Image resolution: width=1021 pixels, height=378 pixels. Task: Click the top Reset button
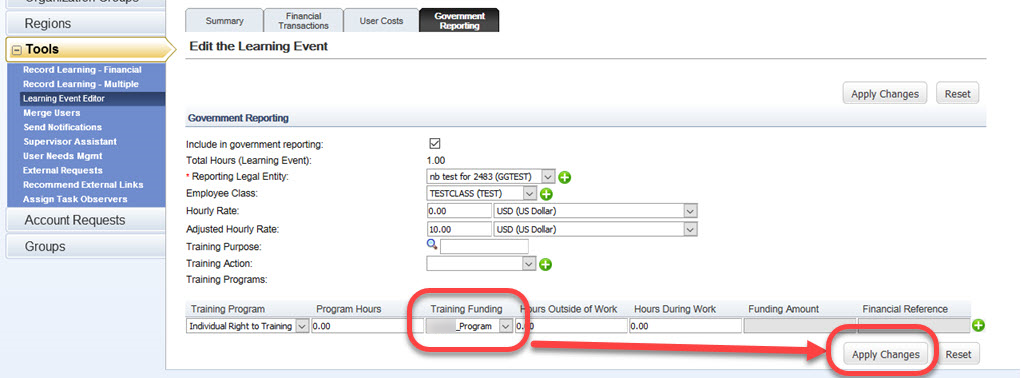coord(957,94)
